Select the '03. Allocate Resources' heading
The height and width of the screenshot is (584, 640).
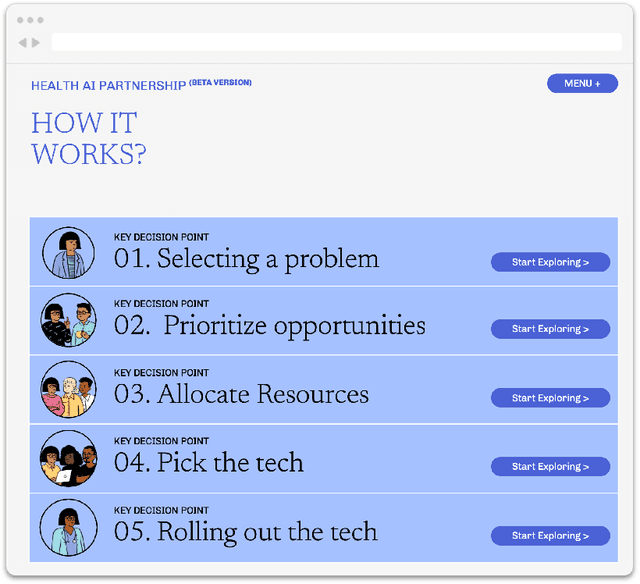[241, 394]
